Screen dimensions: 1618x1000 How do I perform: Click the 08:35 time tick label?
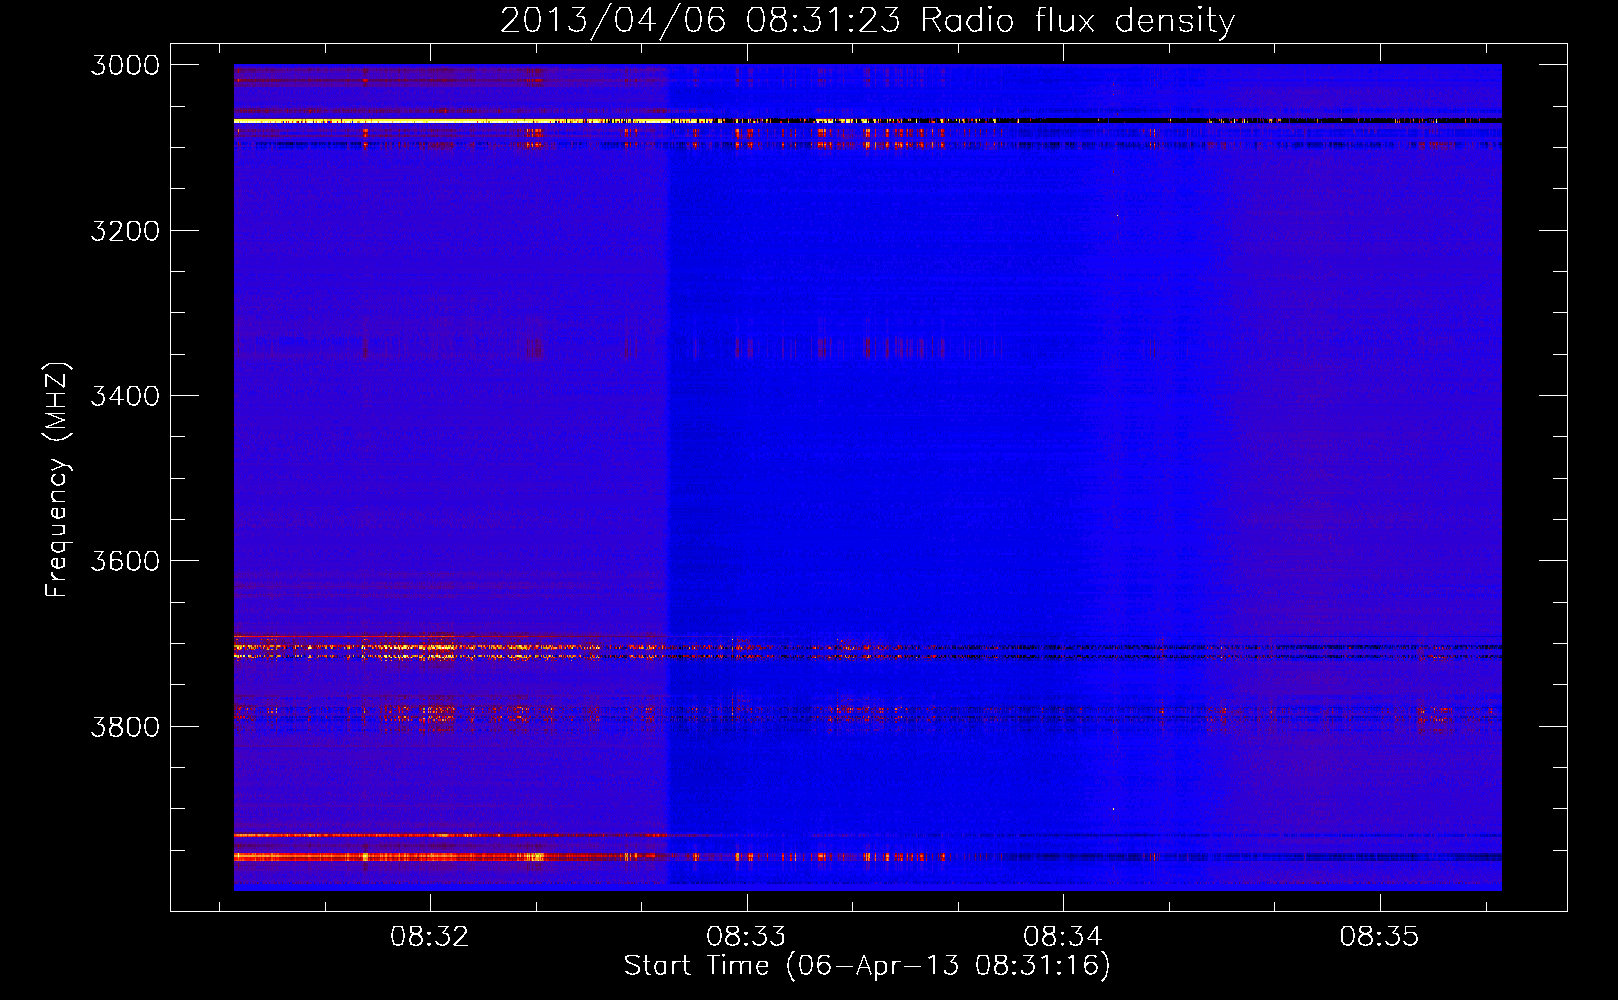pos(1379,937)
